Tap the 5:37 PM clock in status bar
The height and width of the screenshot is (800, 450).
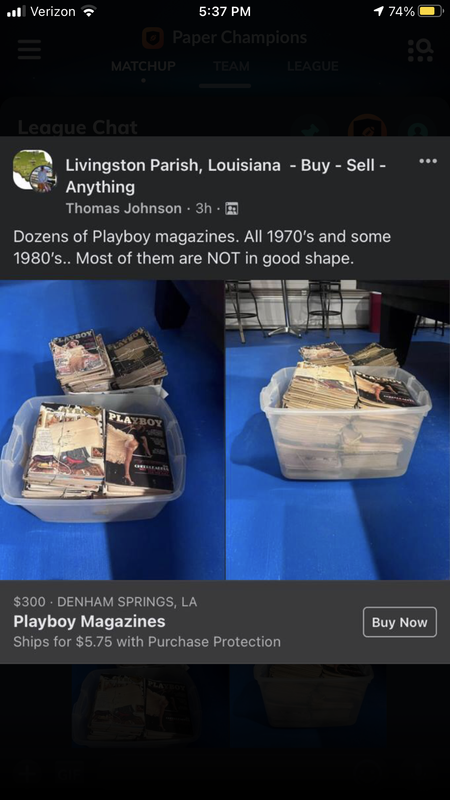click(225, 11)
